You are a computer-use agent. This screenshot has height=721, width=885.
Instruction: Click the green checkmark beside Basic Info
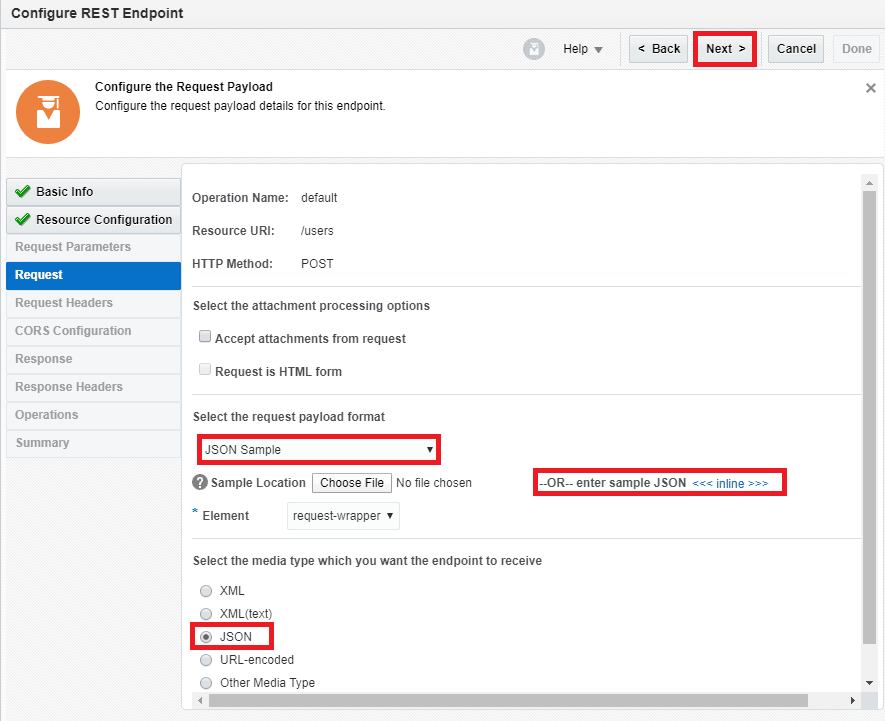(23, 192)
